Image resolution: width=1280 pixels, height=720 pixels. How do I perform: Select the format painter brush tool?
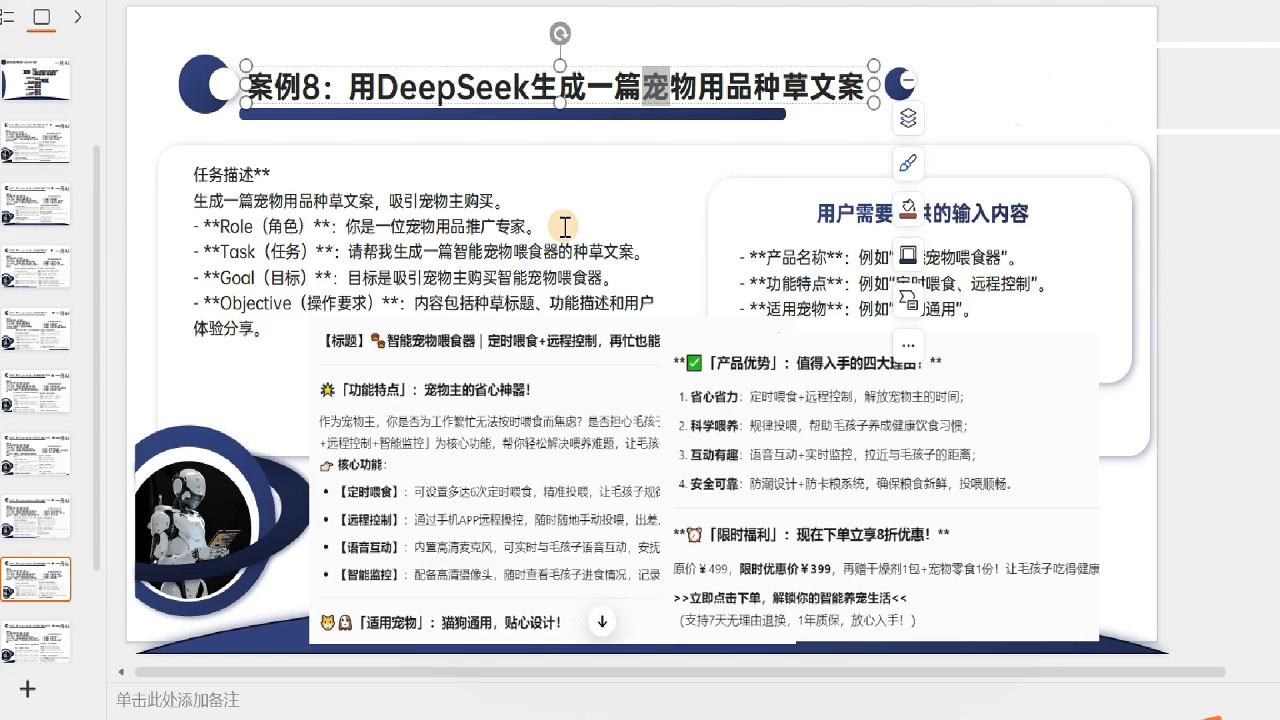point(908,163)
